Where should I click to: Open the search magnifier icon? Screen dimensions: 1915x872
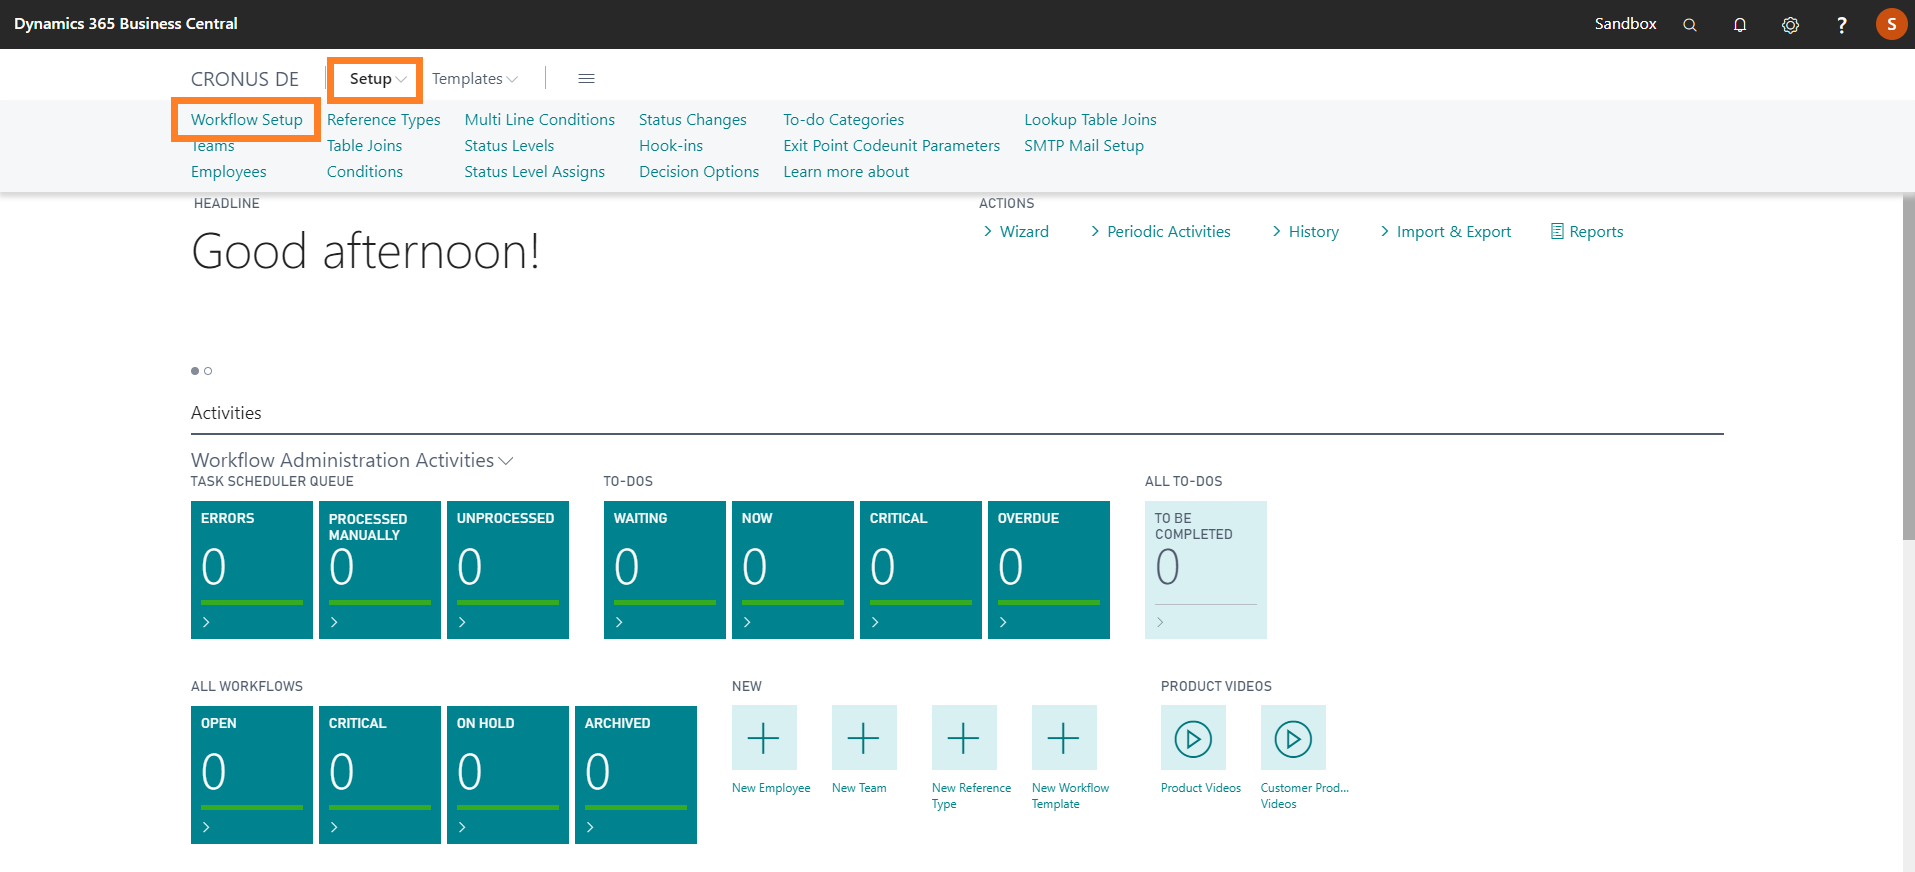coord(1689,25)
